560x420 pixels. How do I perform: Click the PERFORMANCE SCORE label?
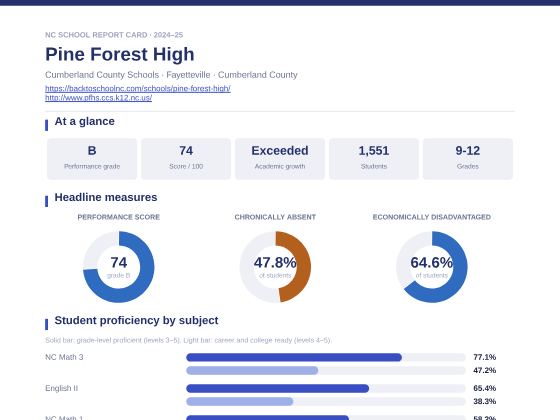119,217
